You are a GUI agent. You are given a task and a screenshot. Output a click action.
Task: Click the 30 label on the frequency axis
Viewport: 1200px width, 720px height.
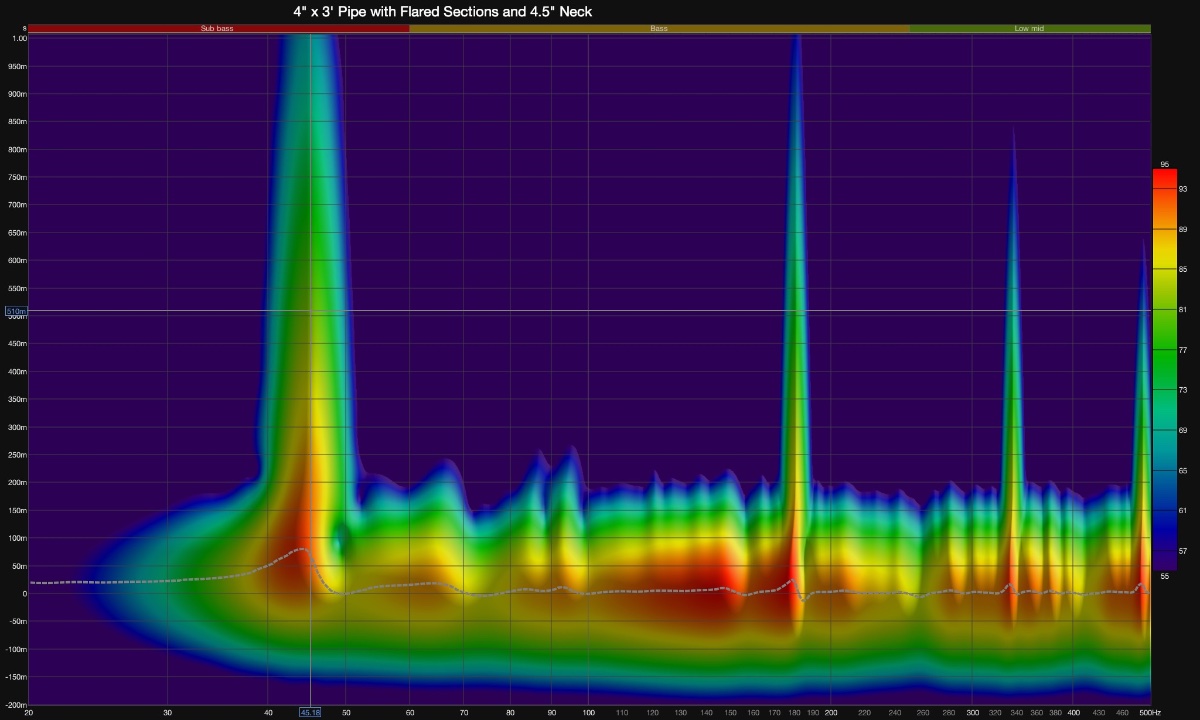click(167, 712)
